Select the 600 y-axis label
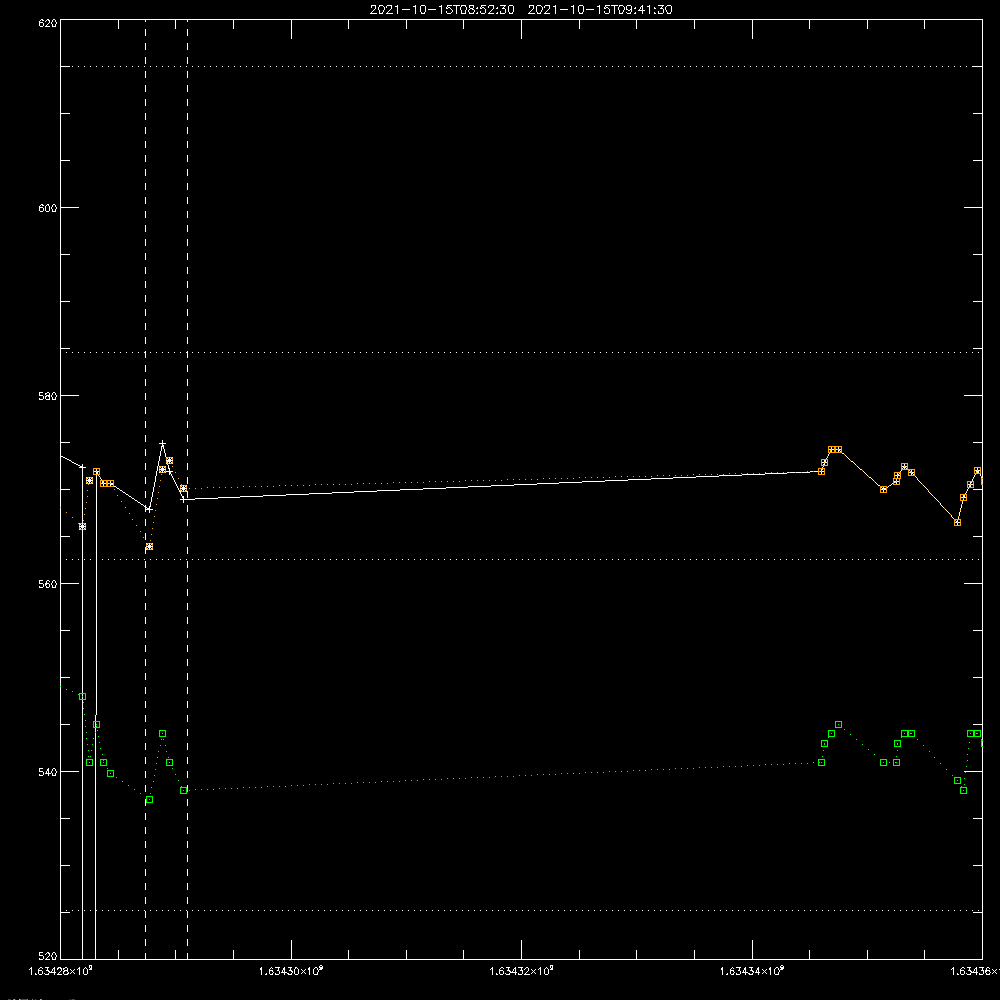The height and width of the screenshot is (1000, 1000). click(x=48, y=208)
